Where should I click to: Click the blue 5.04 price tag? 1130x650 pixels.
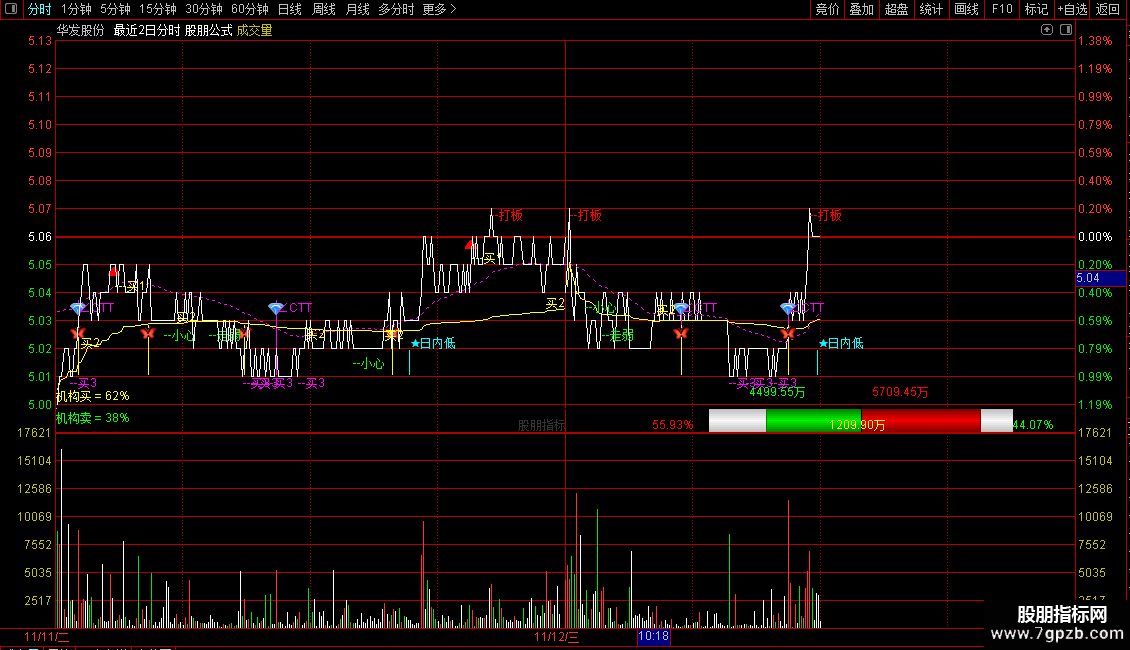pyautogui.click(x=1100, y=278)
